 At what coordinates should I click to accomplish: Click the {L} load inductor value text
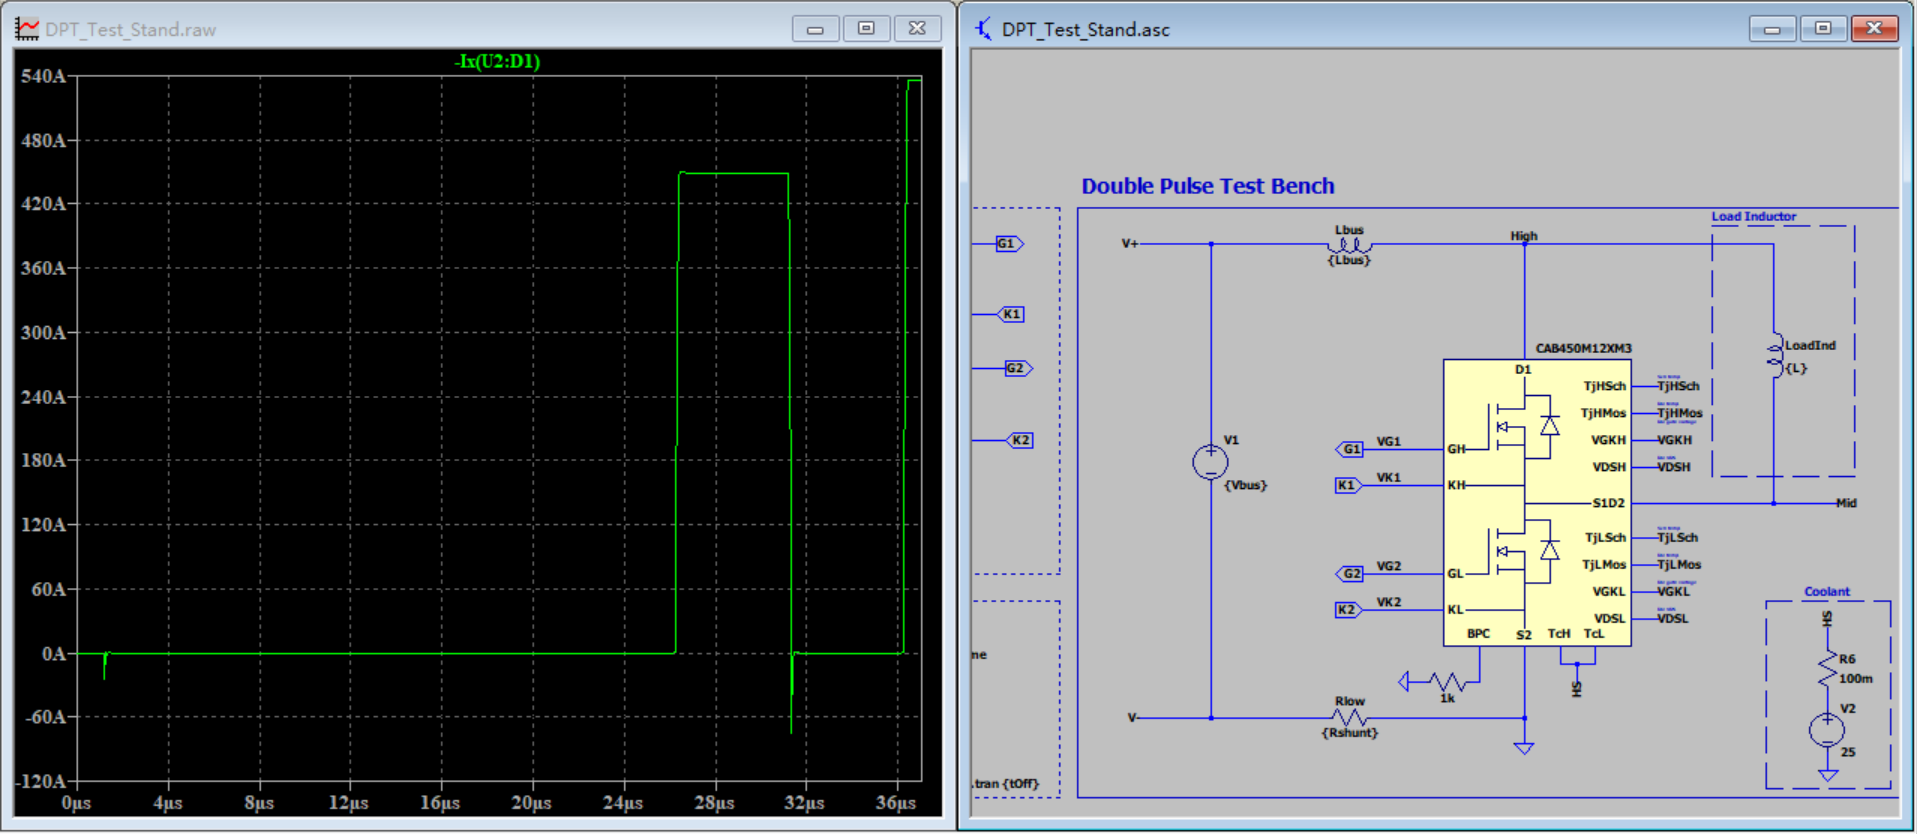pos(1796,368)
